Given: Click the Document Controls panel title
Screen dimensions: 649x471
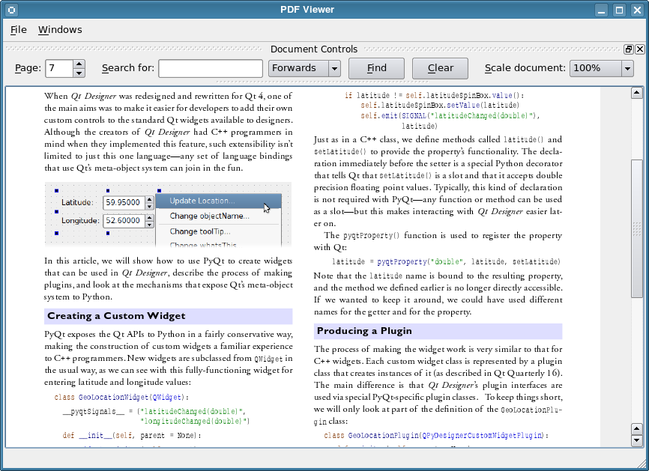Looking at the screenshot, I should point(314,49).
